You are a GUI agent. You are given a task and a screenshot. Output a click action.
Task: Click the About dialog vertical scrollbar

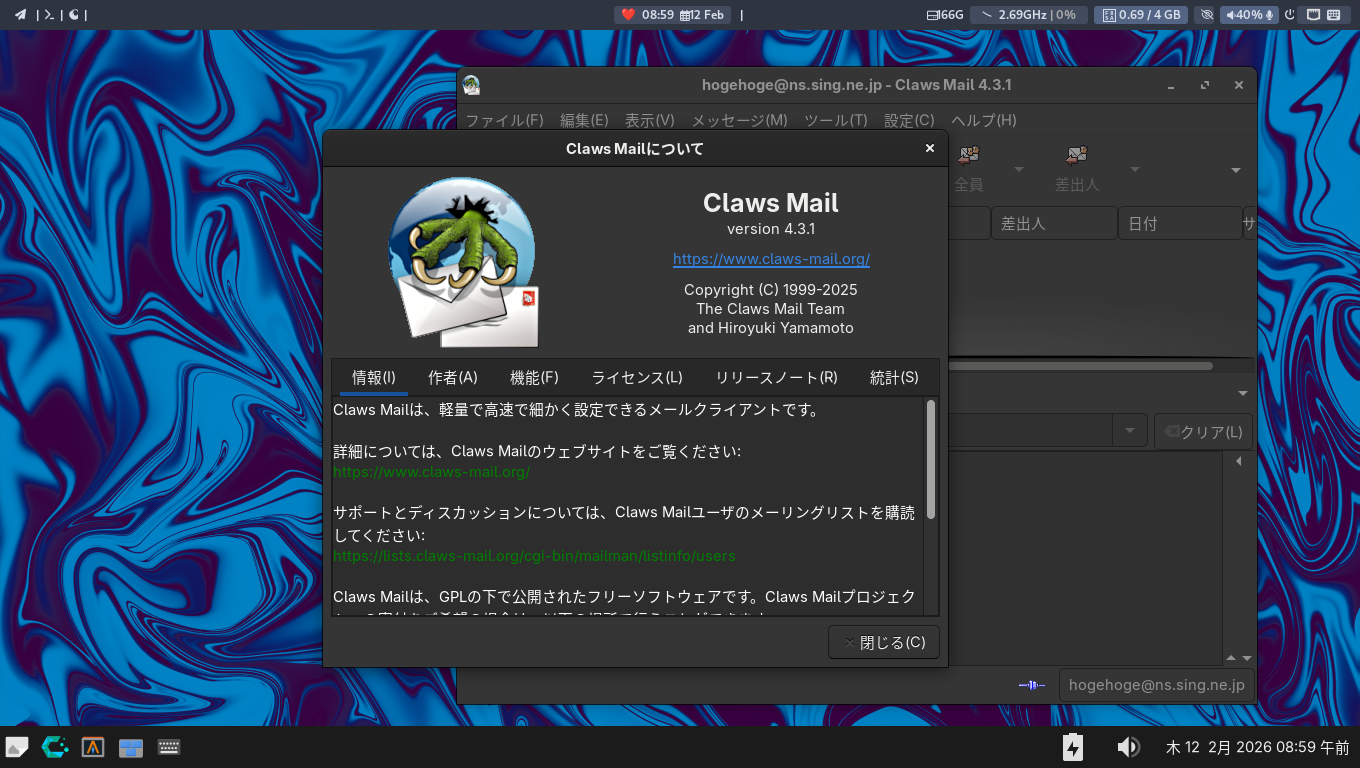pyautogui.click(x=931, y=459)
